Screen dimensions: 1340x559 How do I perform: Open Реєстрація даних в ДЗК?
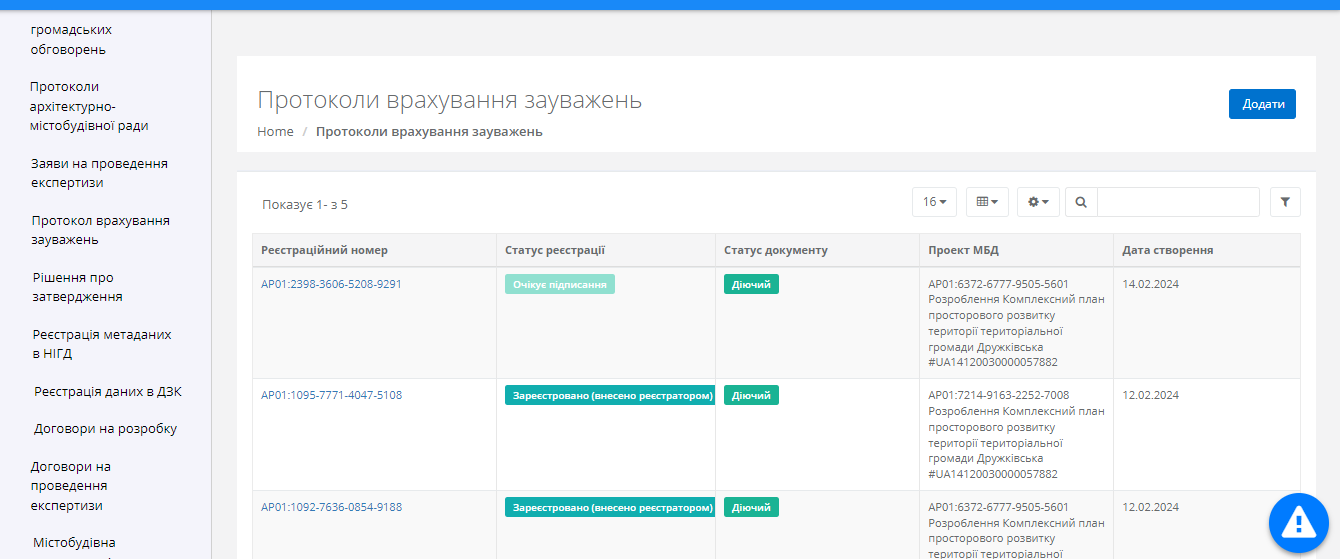(x=108, y=391)
